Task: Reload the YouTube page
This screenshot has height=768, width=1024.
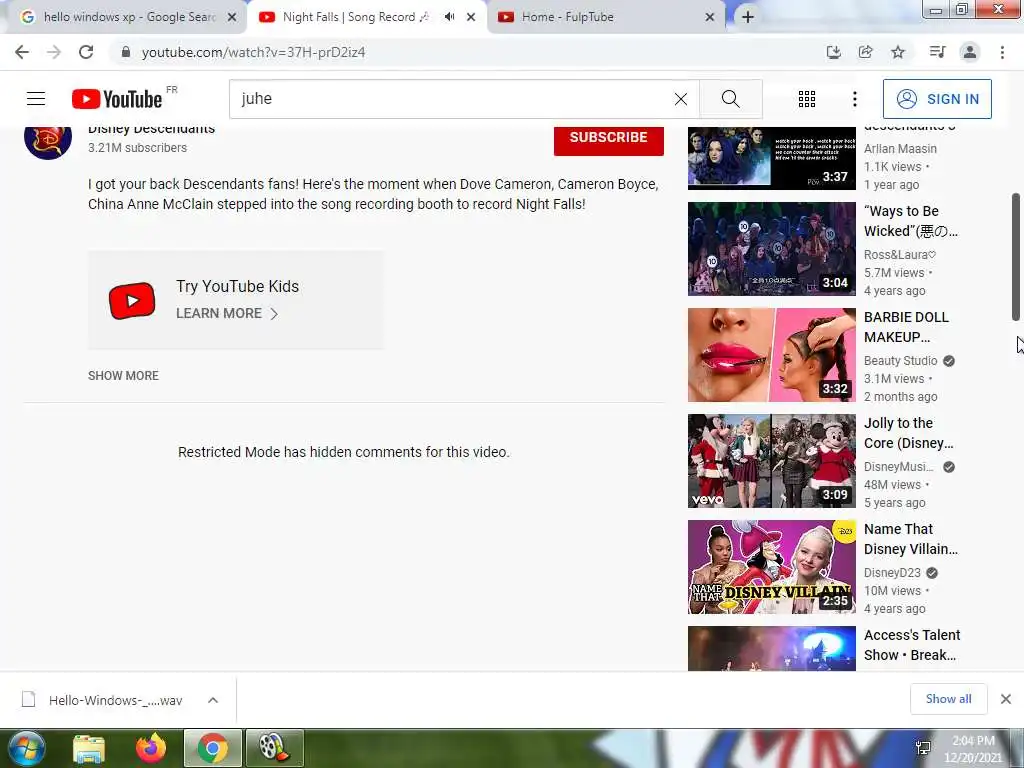Action: point(86,52)
